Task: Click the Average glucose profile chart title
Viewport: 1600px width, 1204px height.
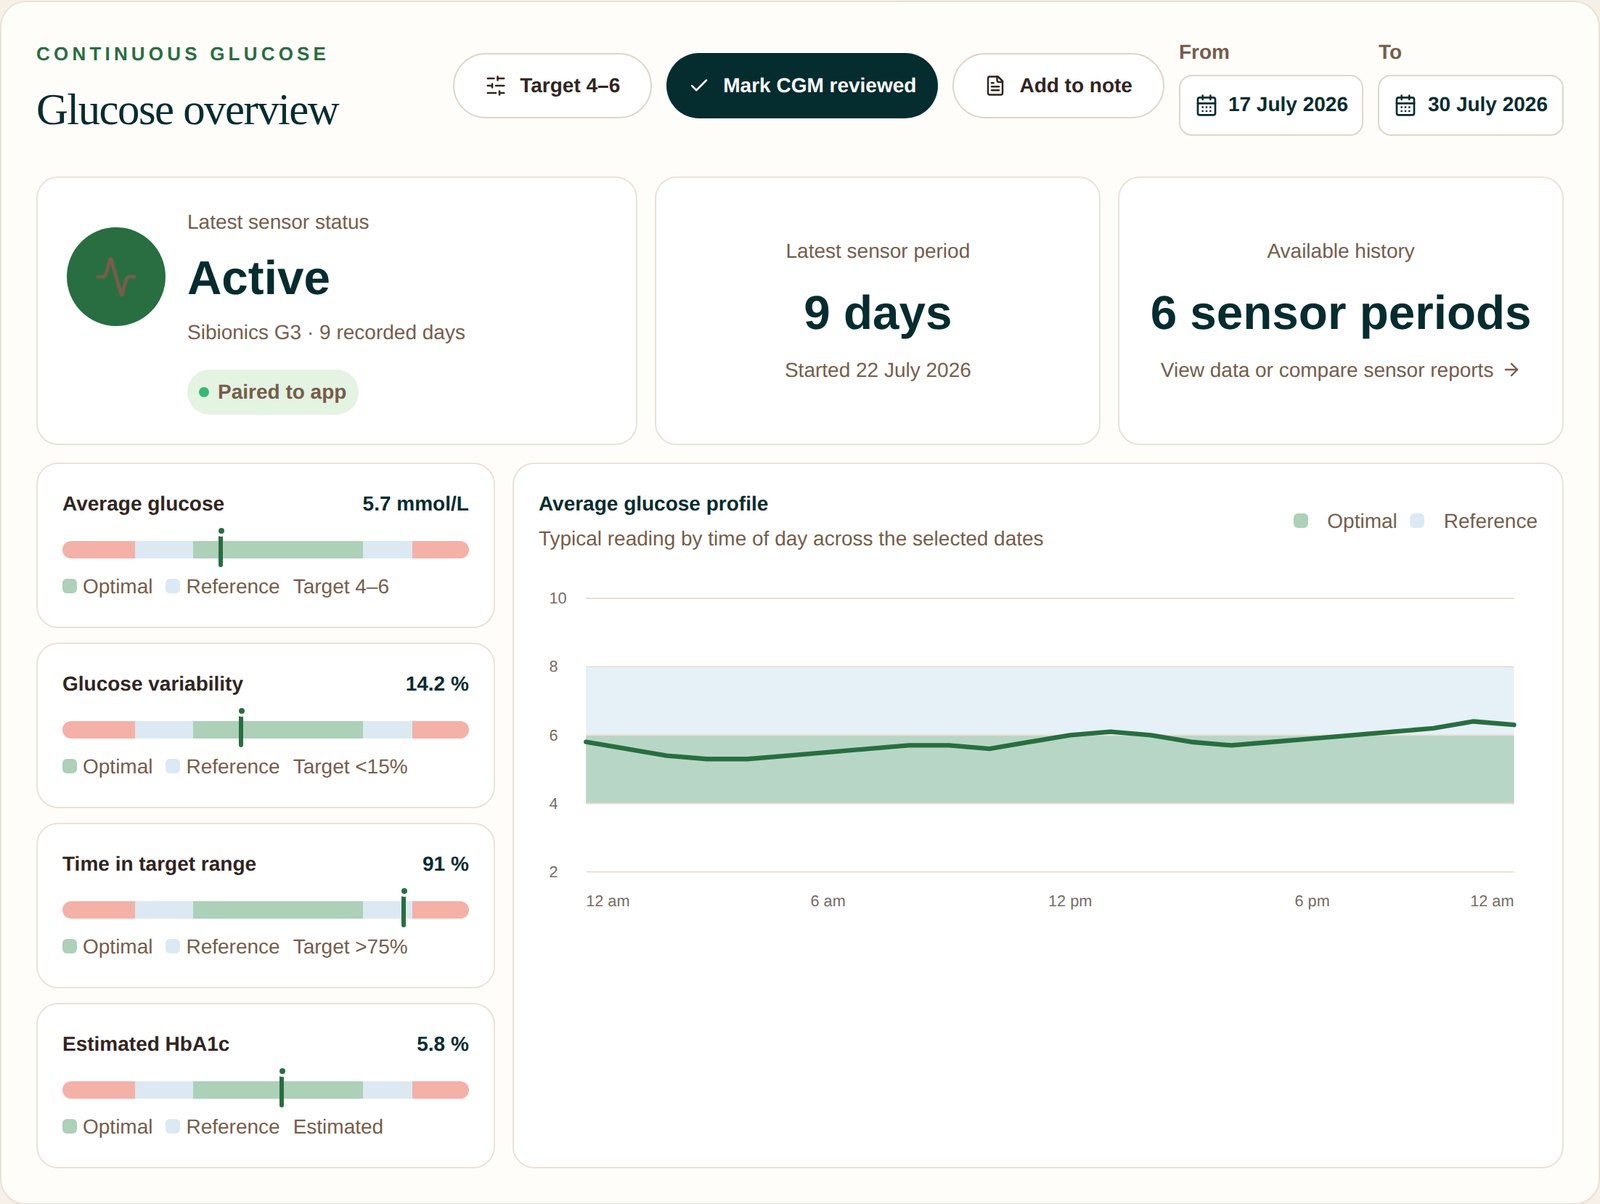Action: tap(653, 504)
